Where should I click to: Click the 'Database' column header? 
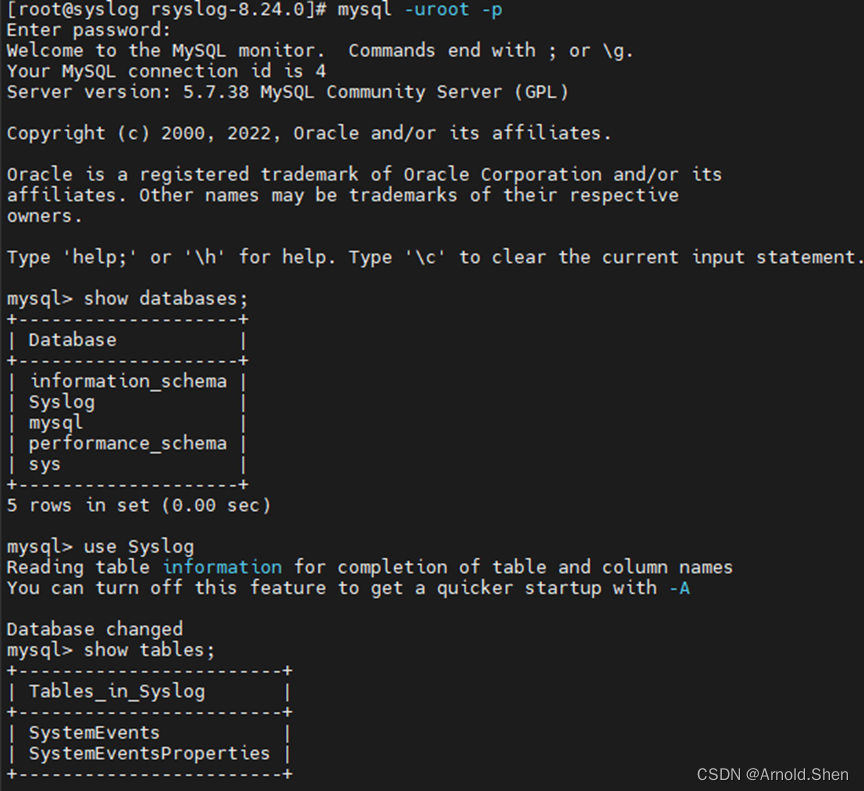click(72, 340)
